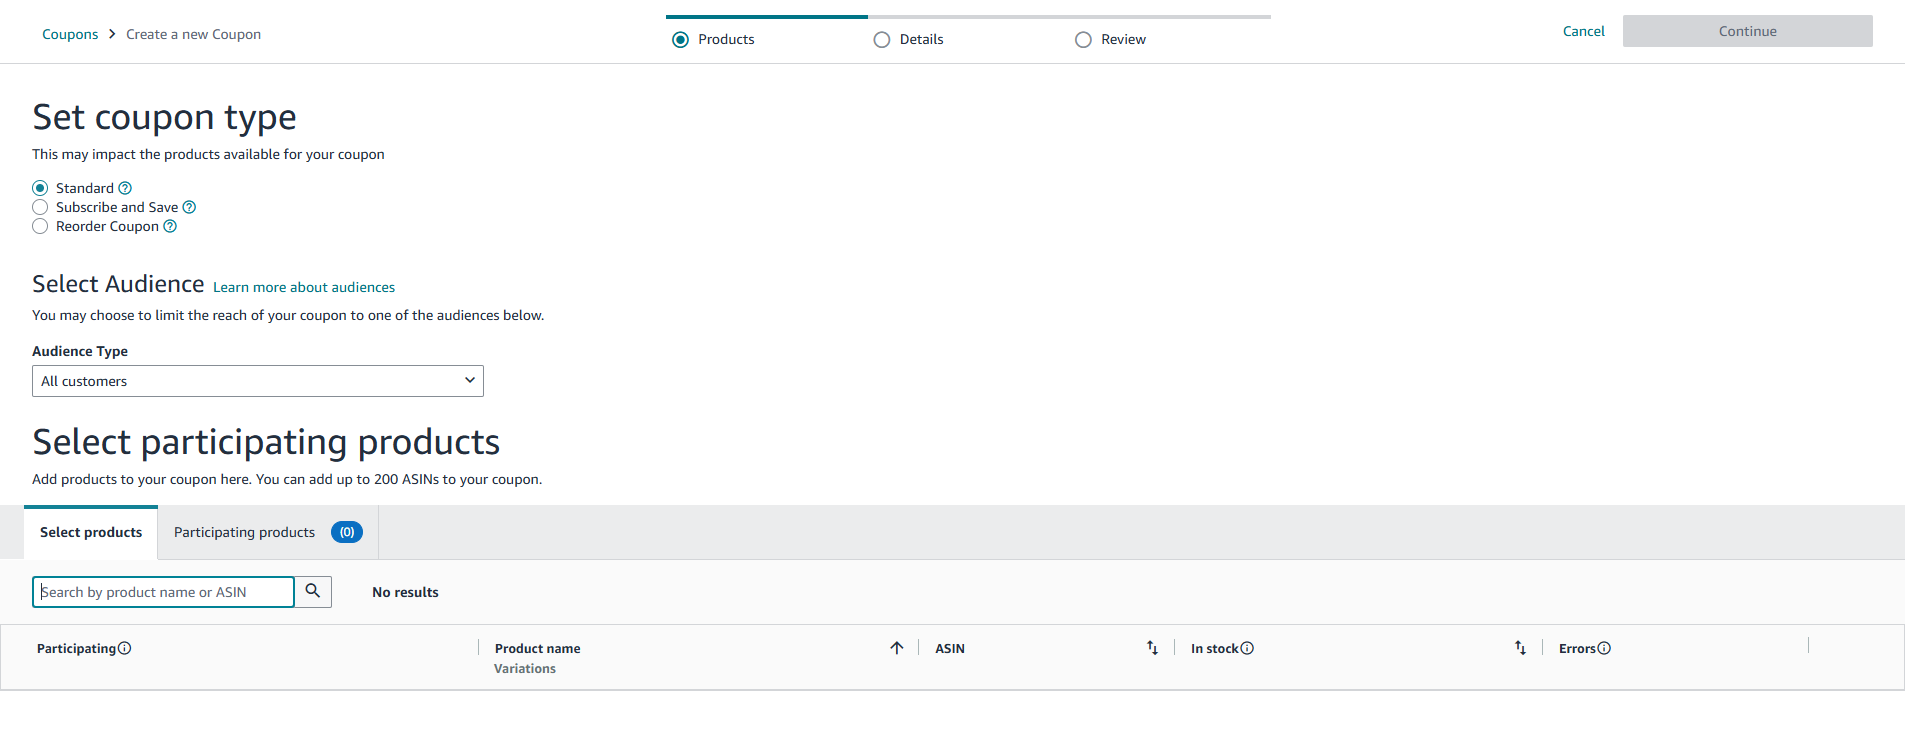Sort ascending by Product name arrow
Image resolution: width=1905 pixels, height=737 pixels.
coord(897,648)
